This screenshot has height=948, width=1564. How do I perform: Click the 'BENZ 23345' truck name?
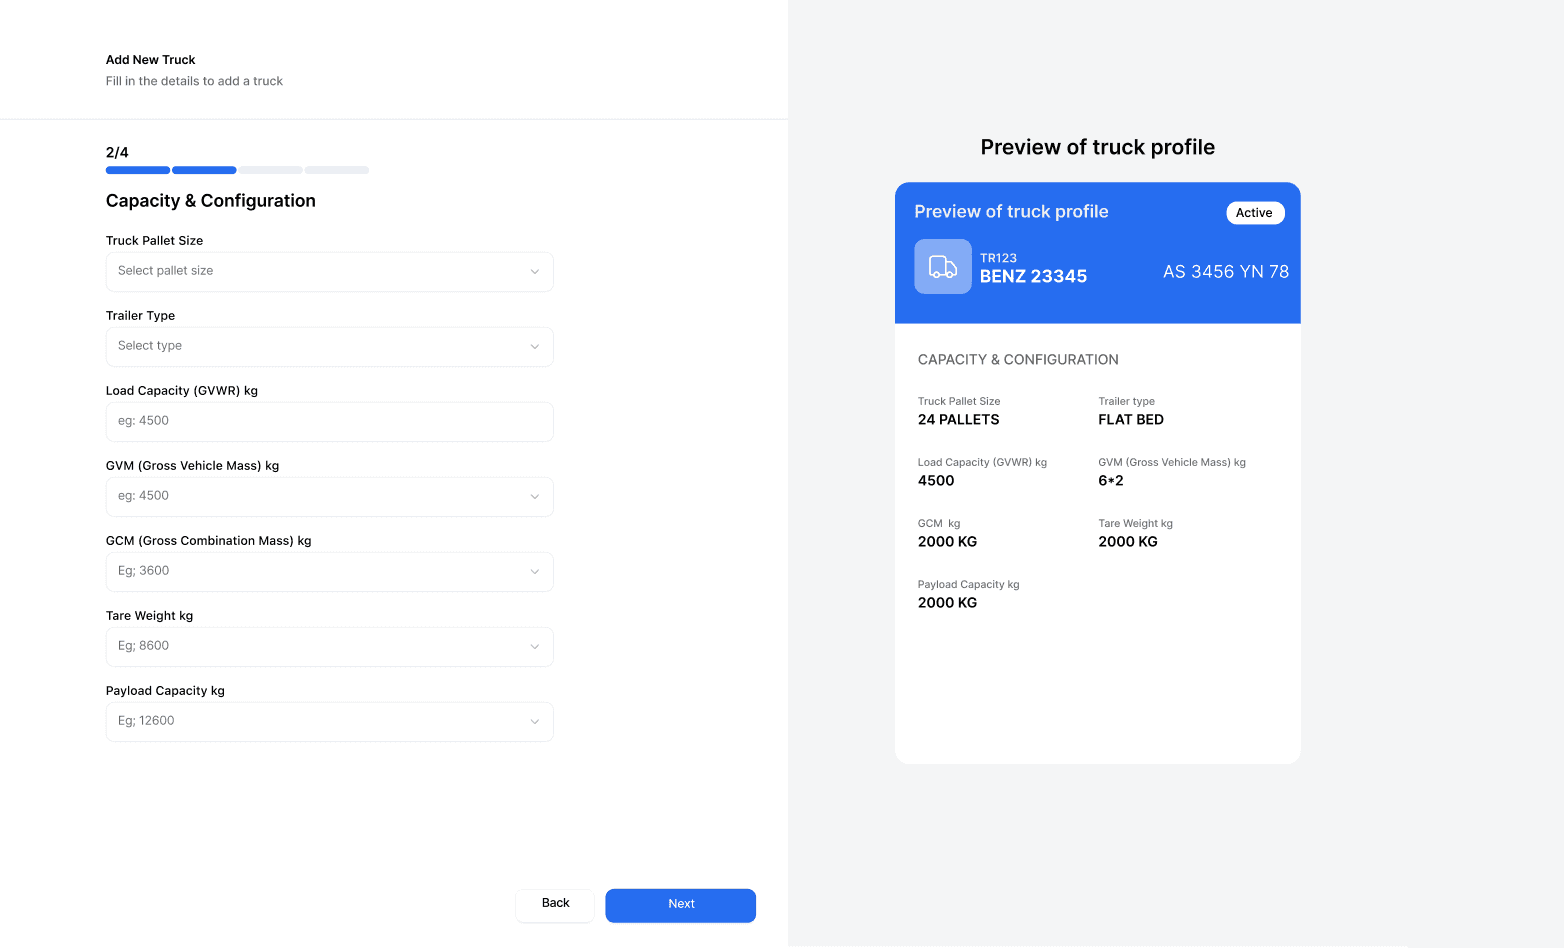(1033, 277)
